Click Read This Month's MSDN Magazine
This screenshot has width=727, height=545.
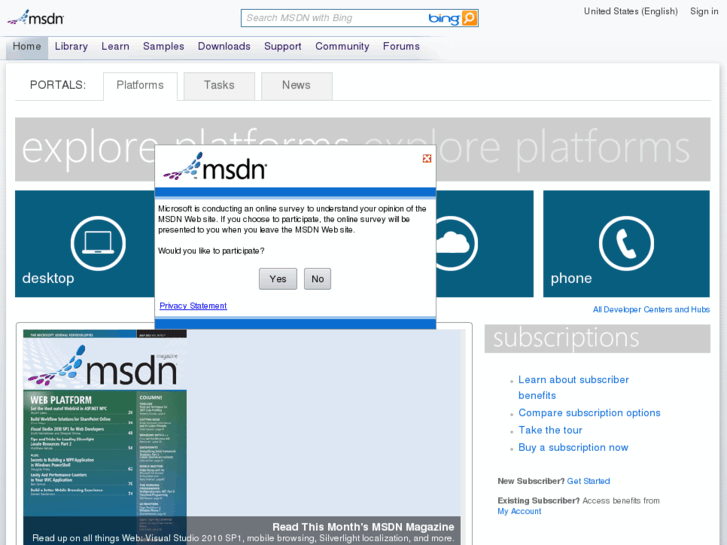(363, 527)
